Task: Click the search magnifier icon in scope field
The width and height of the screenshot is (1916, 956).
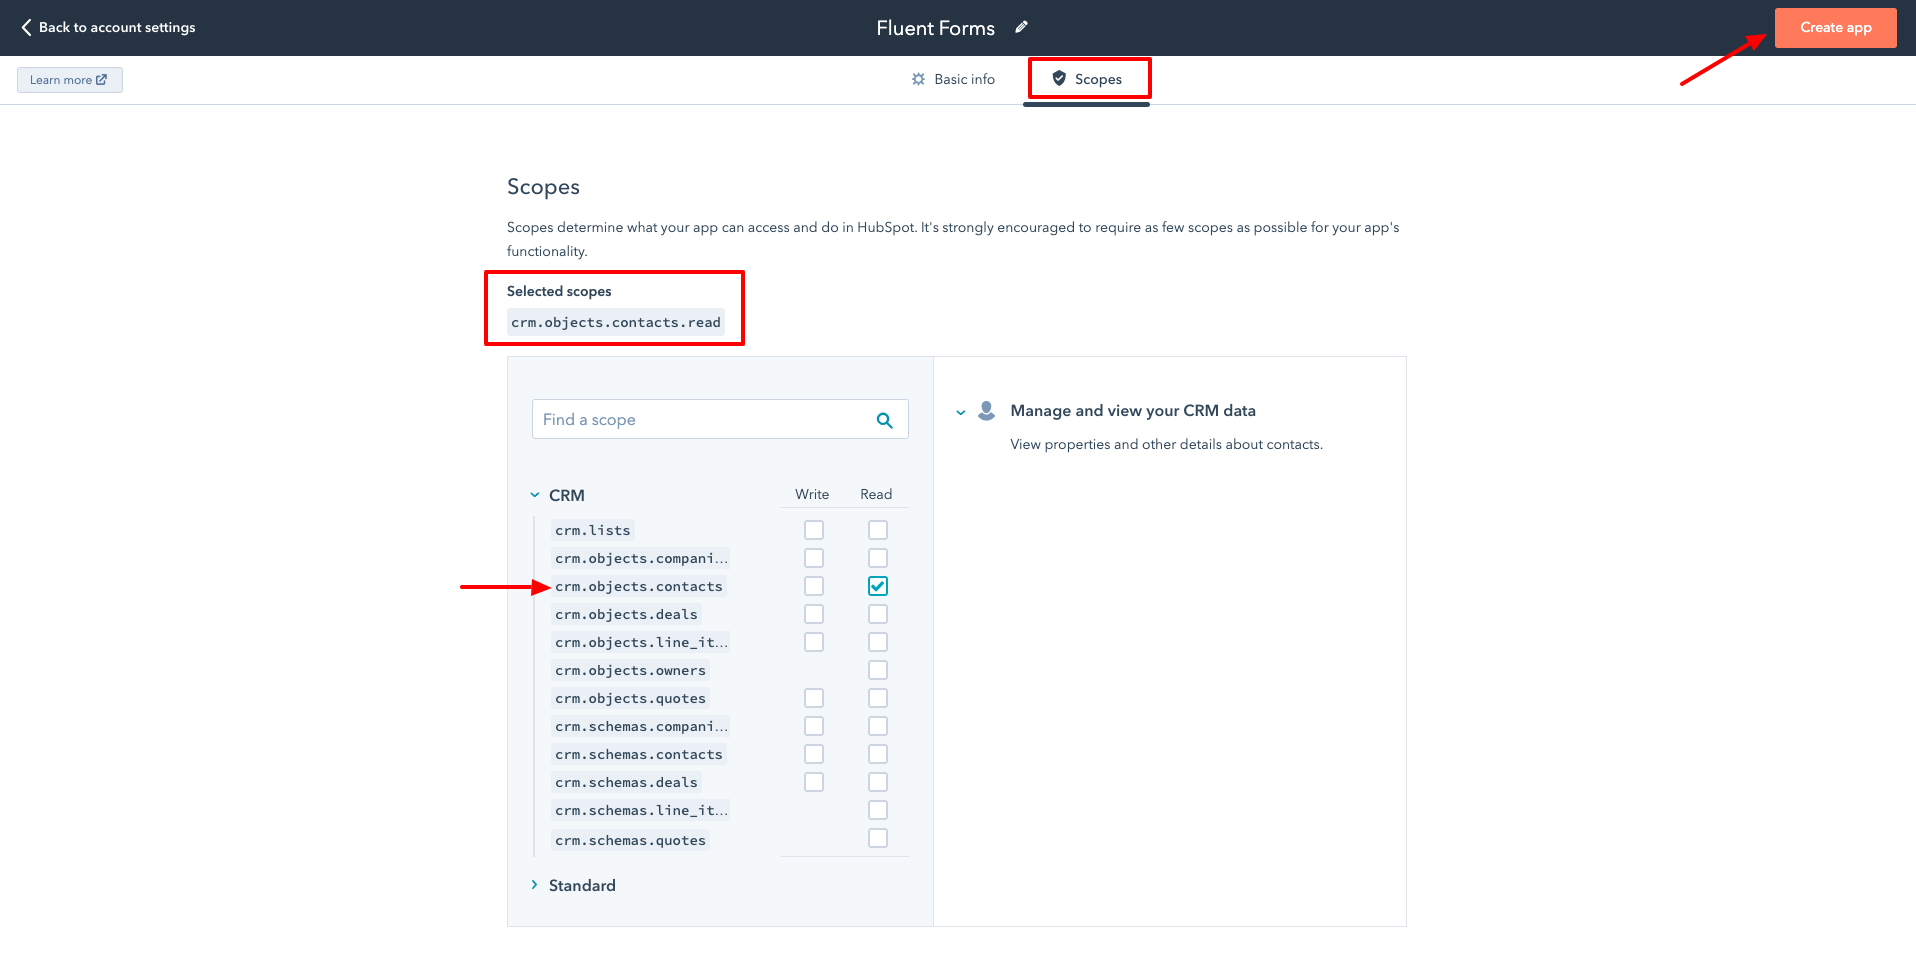Action: (884, 420)
